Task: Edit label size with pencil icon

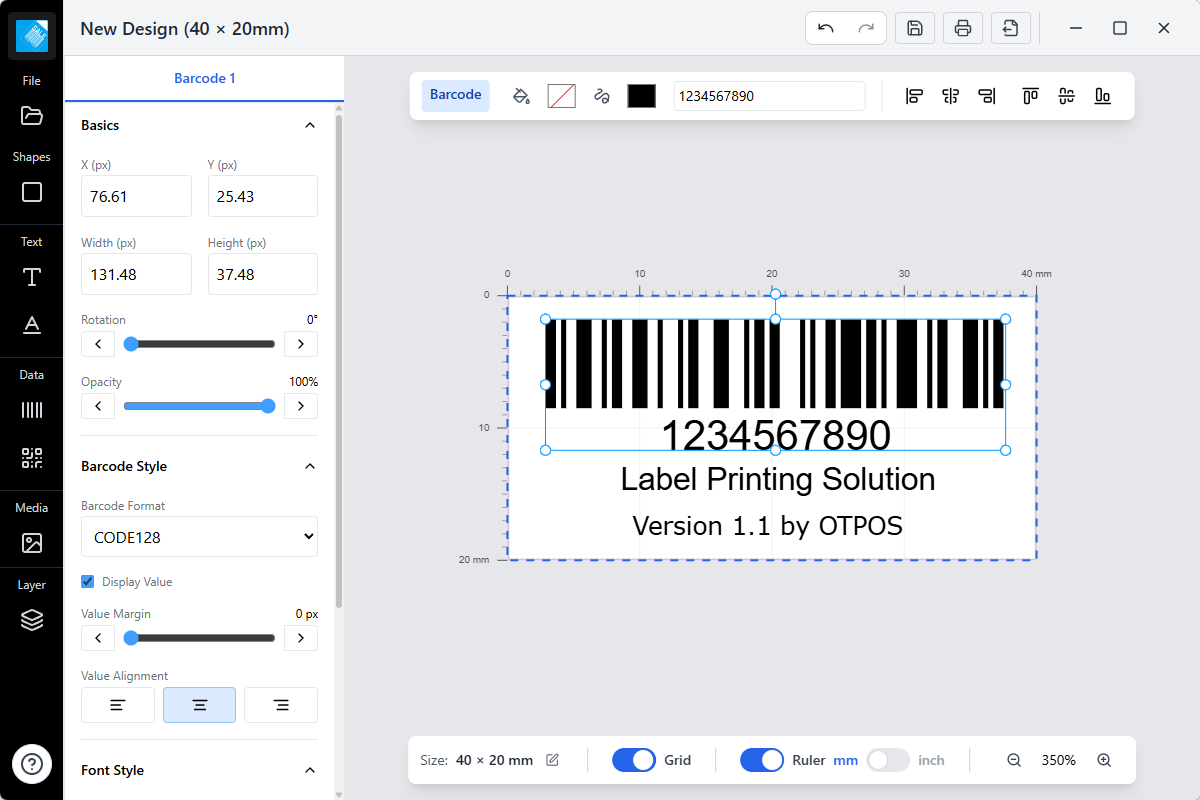Action: coord(553,760)
